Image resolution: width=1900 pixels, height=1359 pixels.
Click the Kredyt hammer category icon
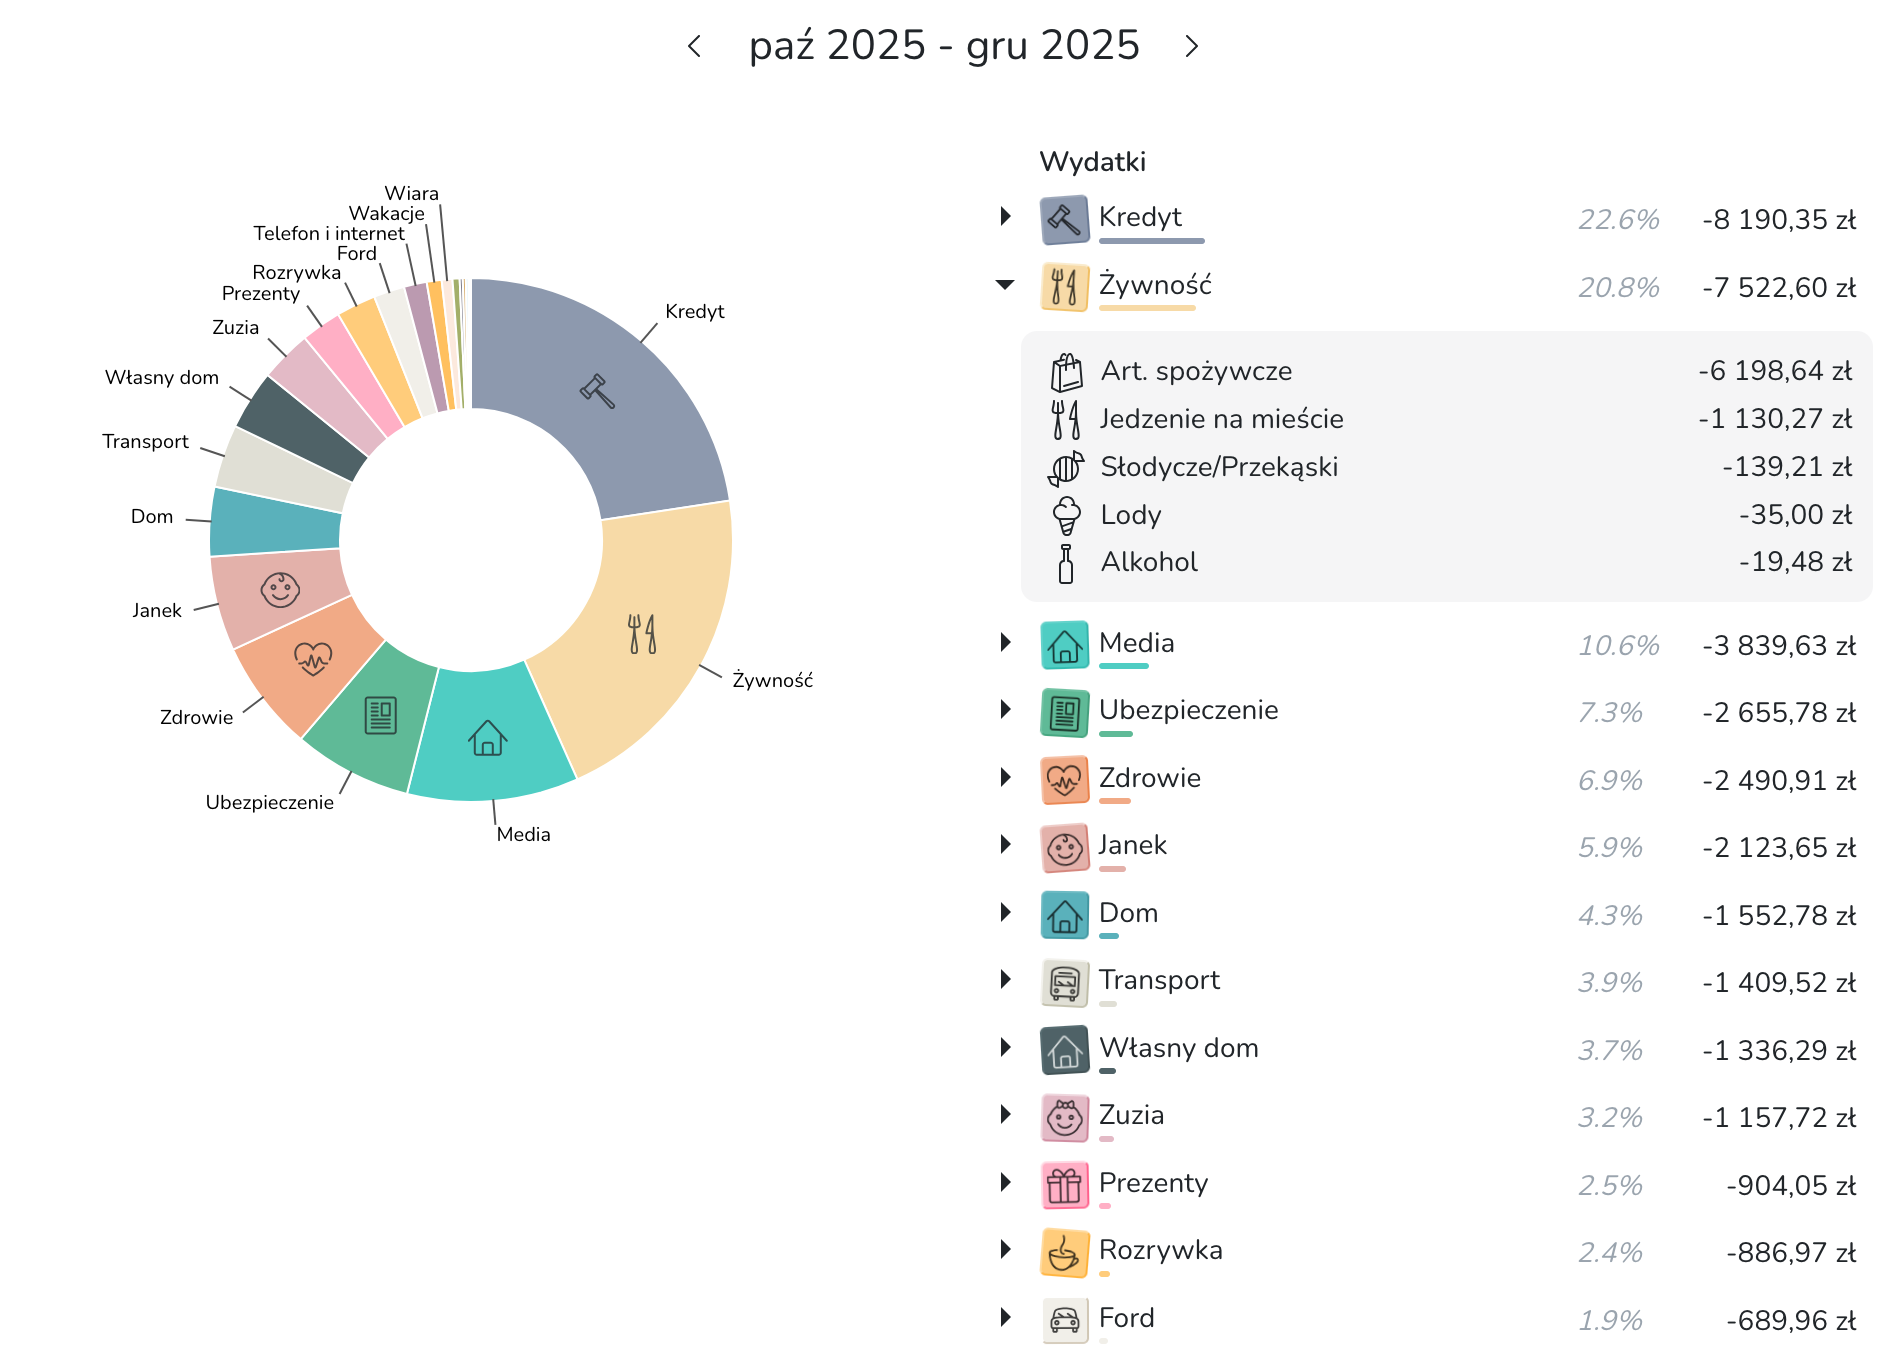tap(1064, 220)
